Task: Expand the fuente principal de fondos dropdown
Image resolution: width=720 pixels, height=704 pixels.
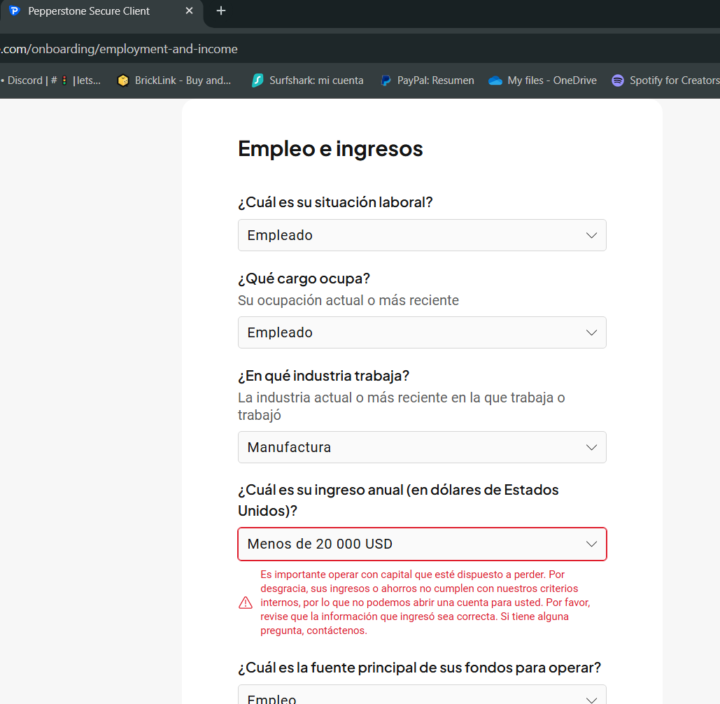Action: click(422, 694)
